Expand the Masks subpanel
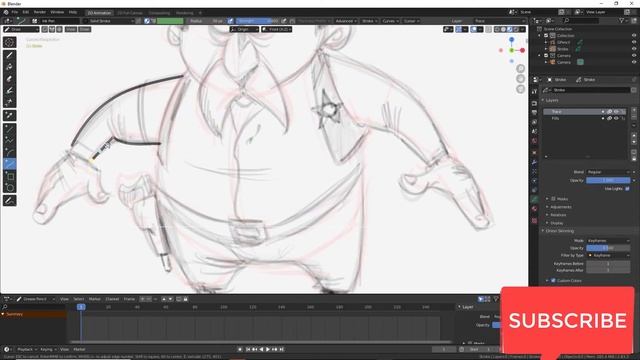 (x=547, y=199)
